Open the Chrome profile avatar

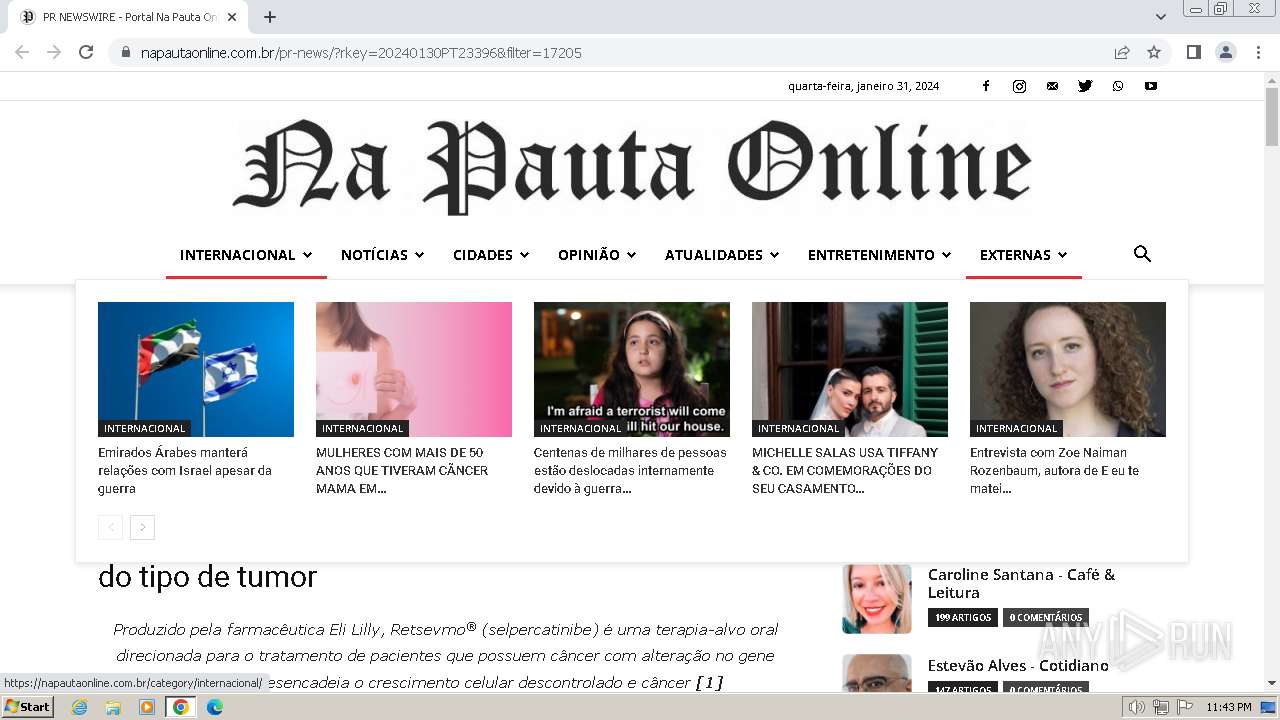click(x=1226, y=52)
